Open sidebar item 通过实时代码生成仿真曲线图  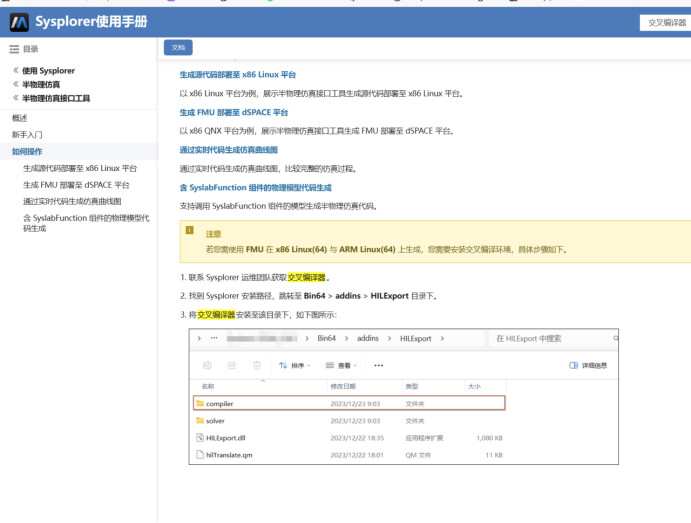[x=72, y=201]
